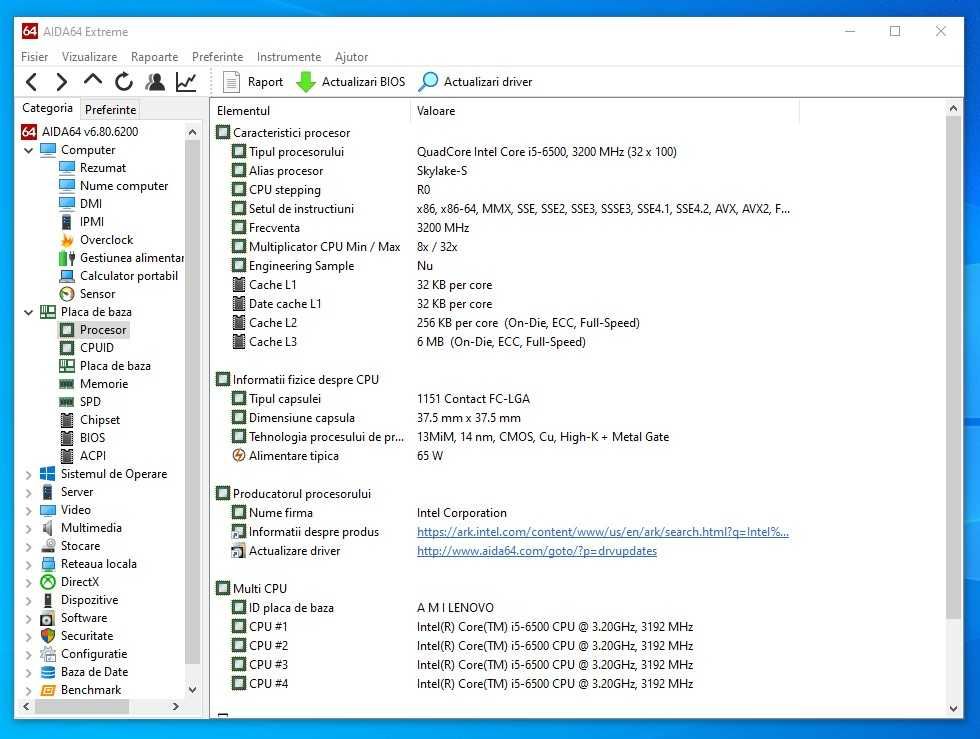Click the Raport document icon
The height and width of the screenshot is (739, 980).
231,82
